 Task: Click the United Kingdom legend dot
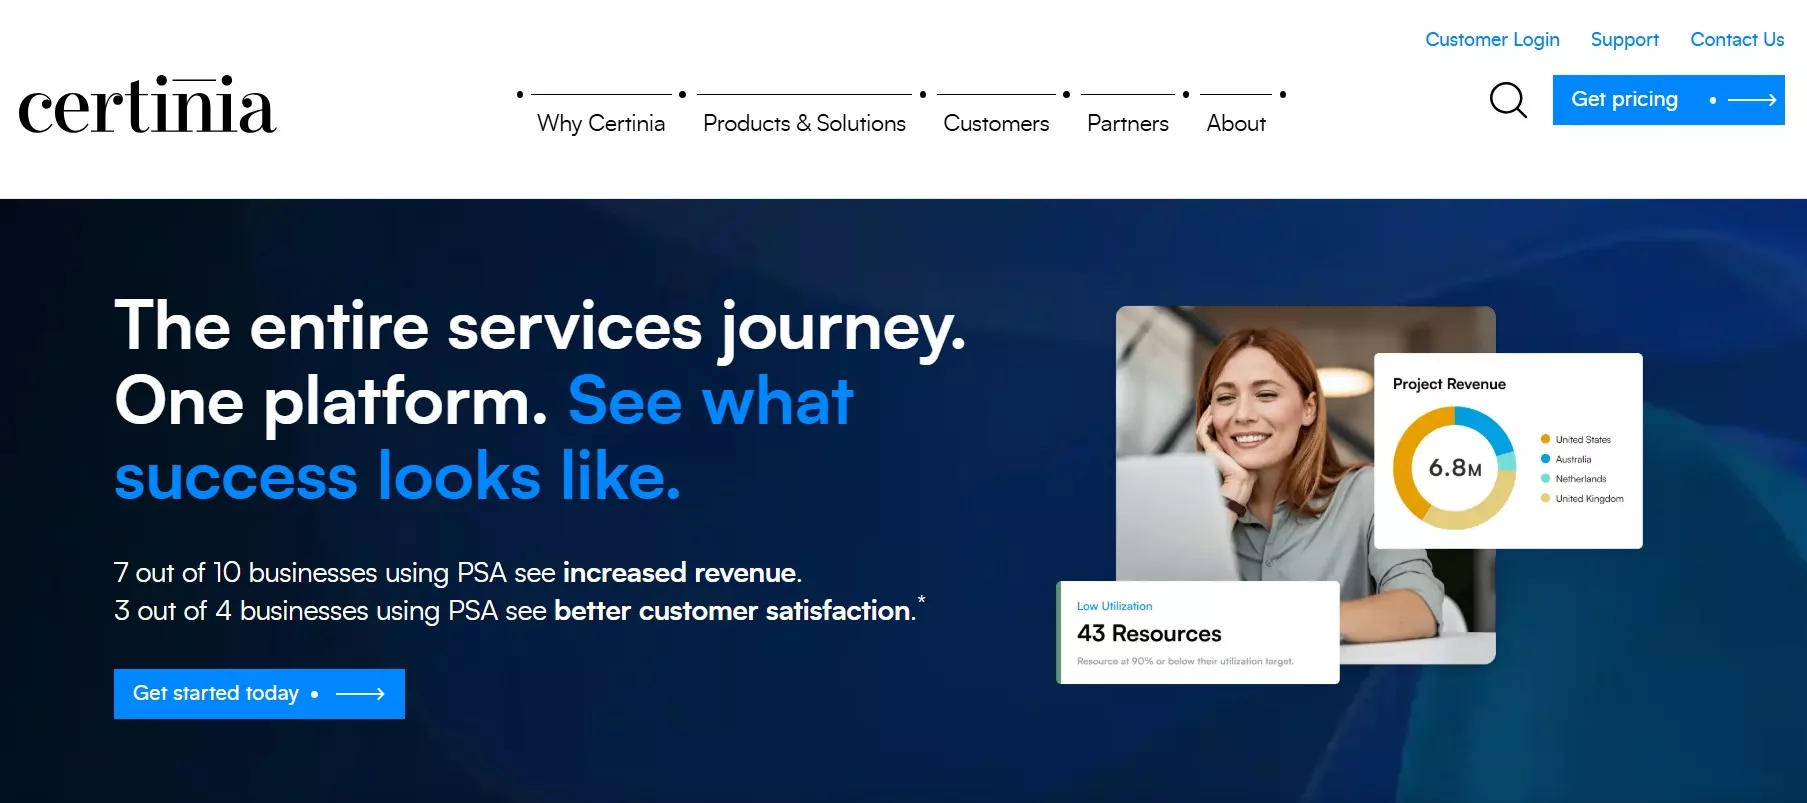pos(1545,498)
